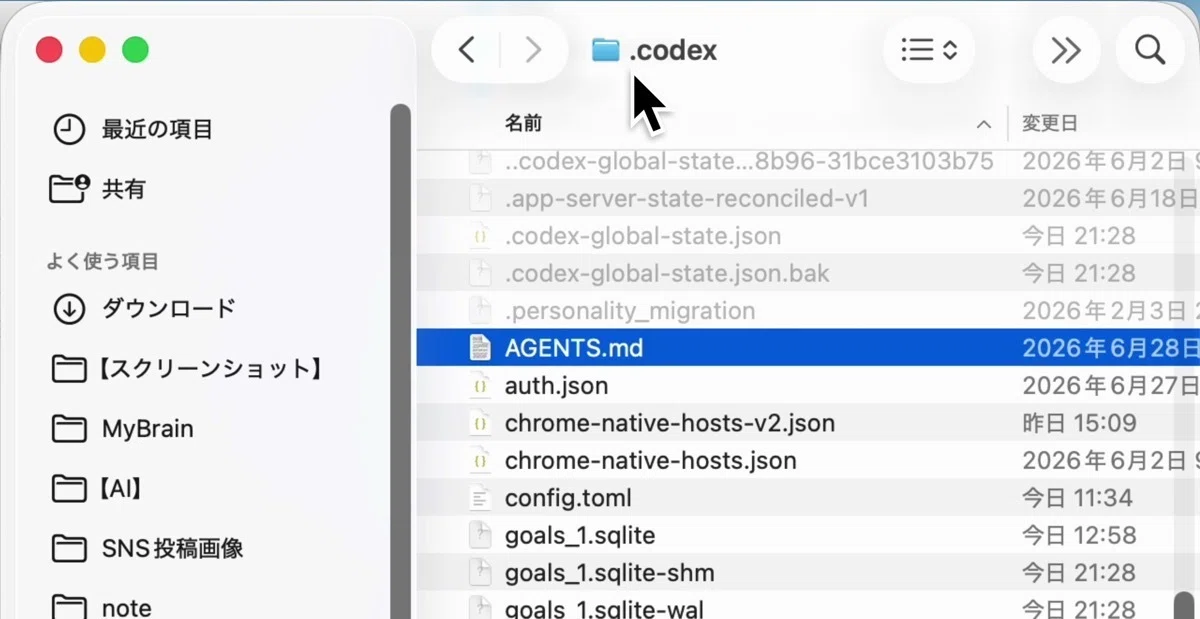Click the 今日 11:34 date for config.toml
This screenshot has width=1200, height=619.
click(x=1077, y=498)
